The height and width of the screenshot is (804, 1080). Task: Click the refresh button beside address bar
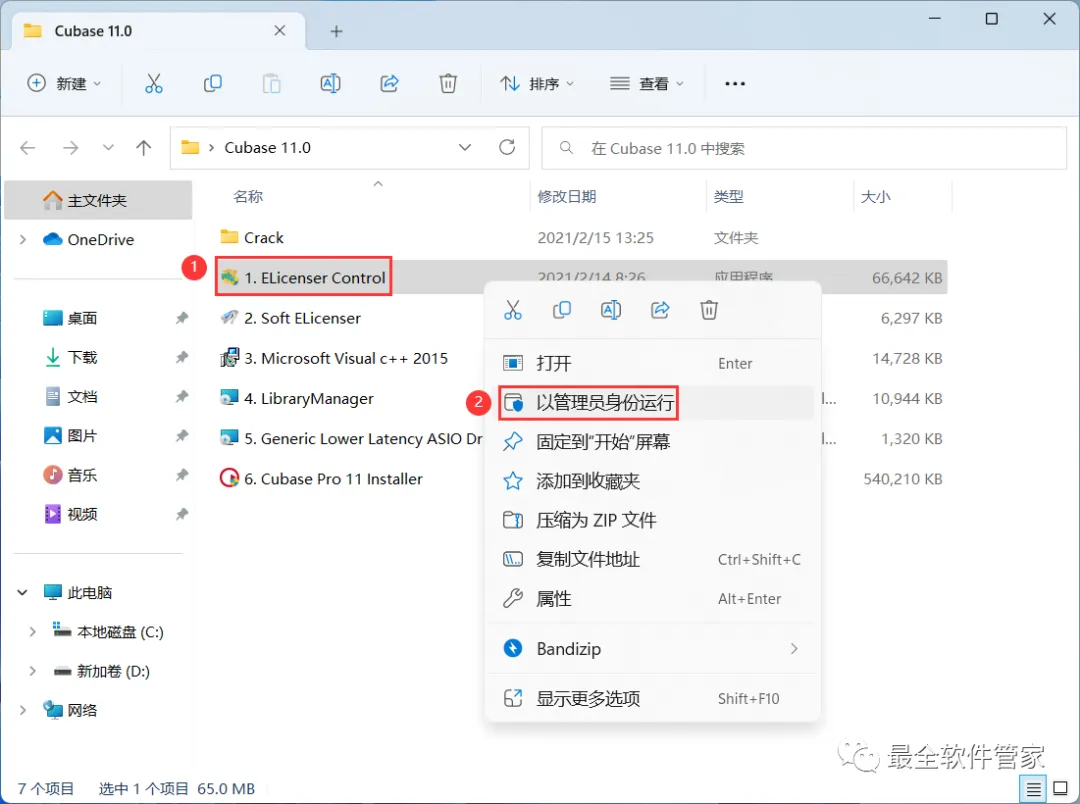507,147
